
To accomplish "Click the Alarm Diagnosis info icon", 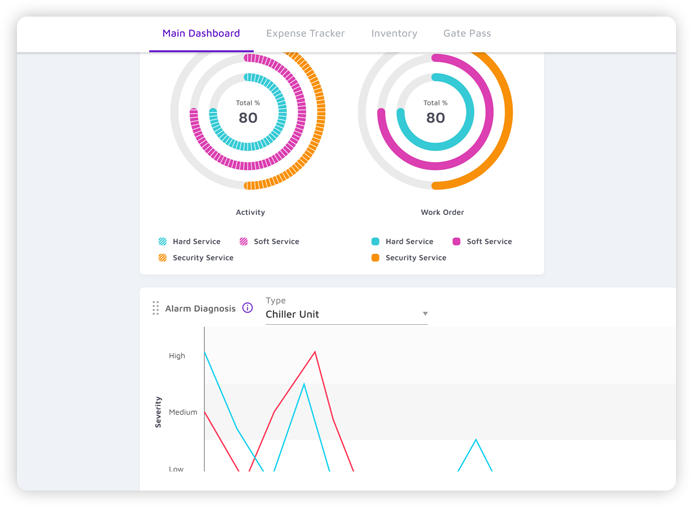I will [248, 308].
